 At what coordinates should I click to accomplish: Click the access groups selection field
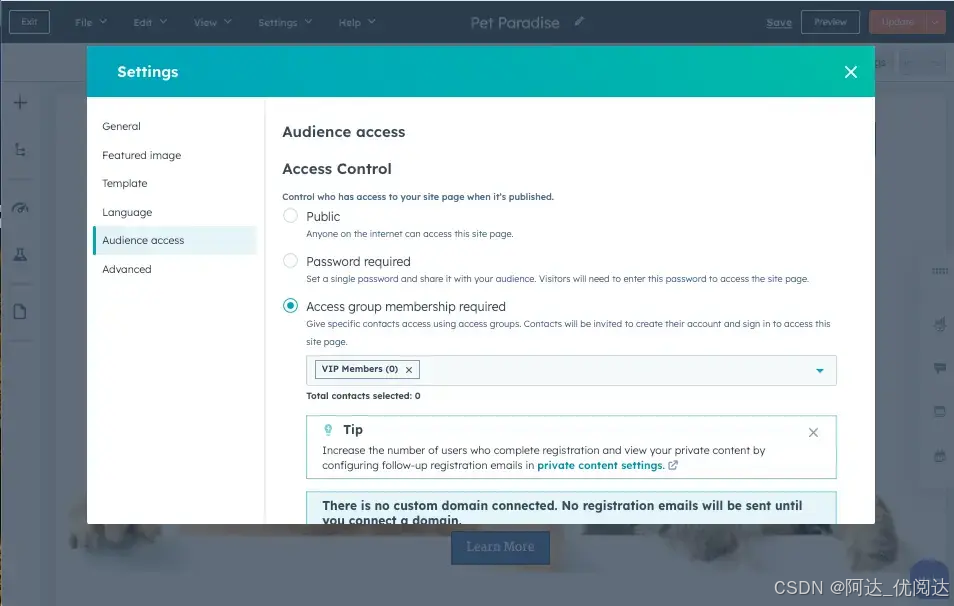tap(571, 371)
